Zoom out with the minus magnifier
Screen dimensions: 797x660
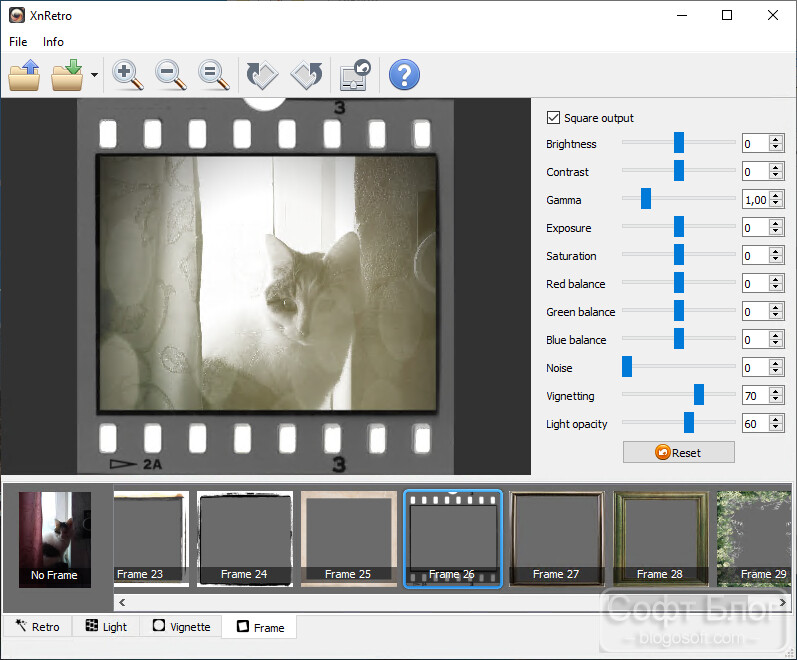coord(171,75)
